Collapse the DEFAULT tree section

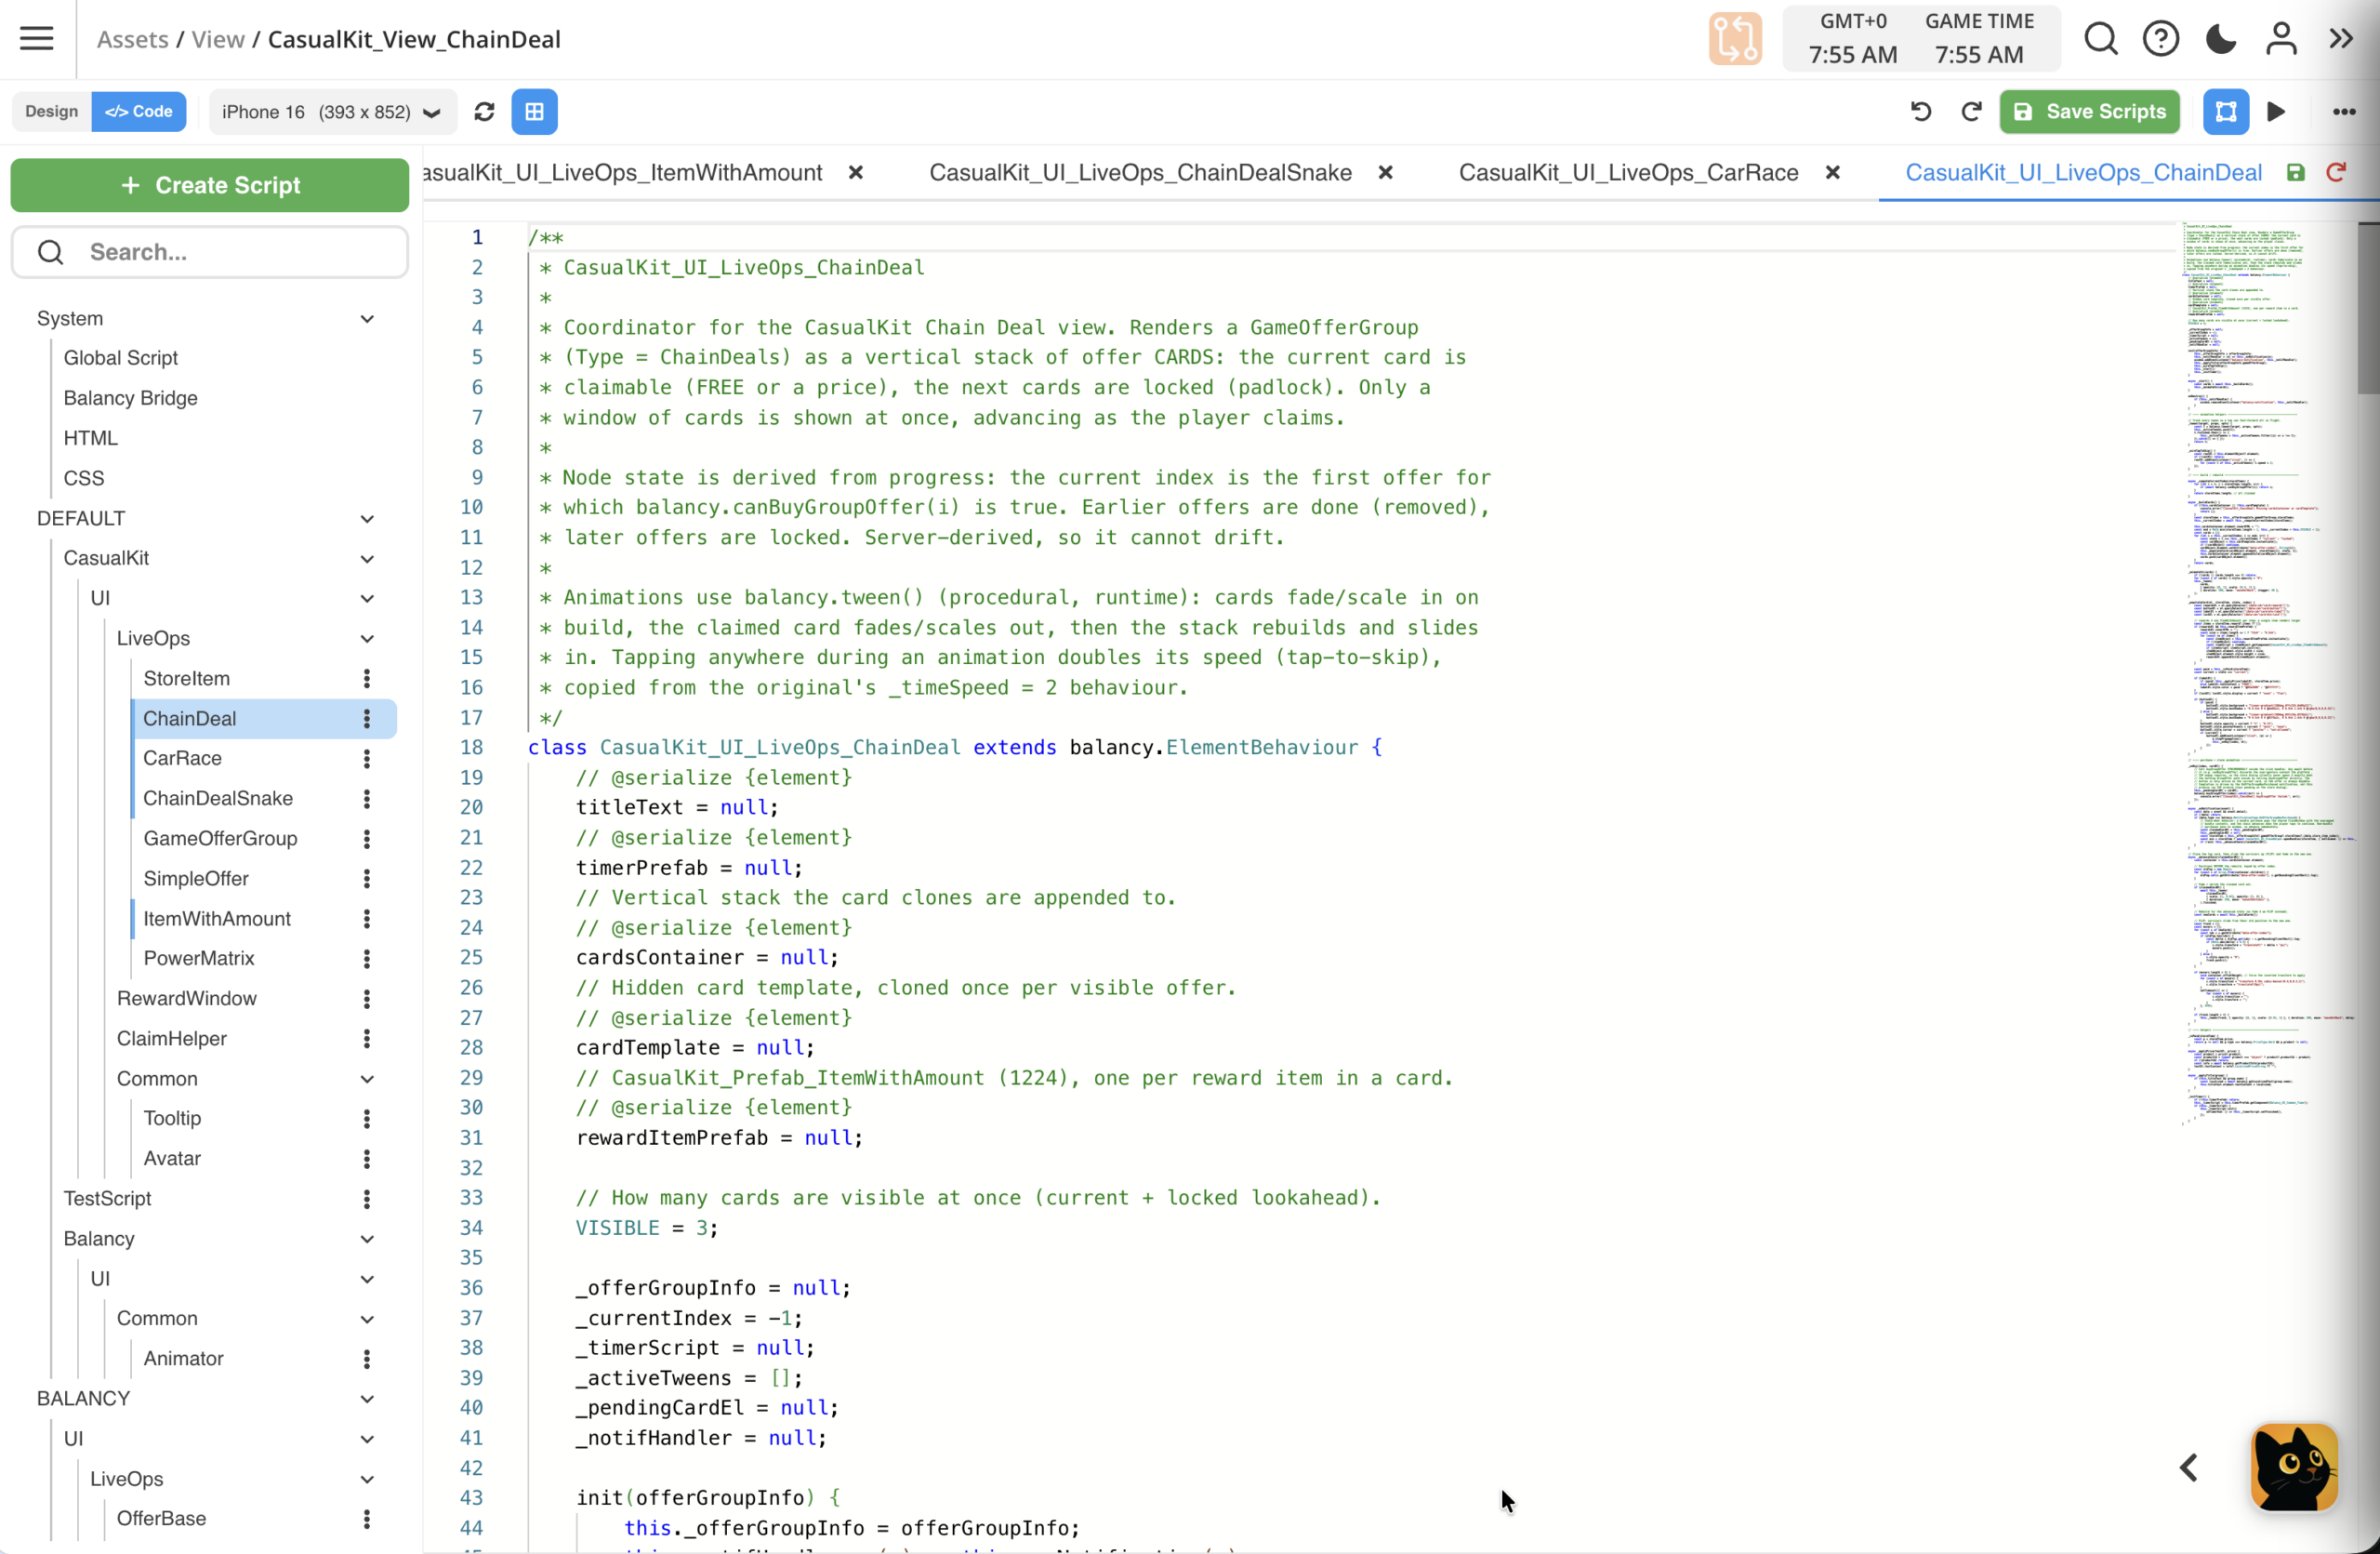367,519
